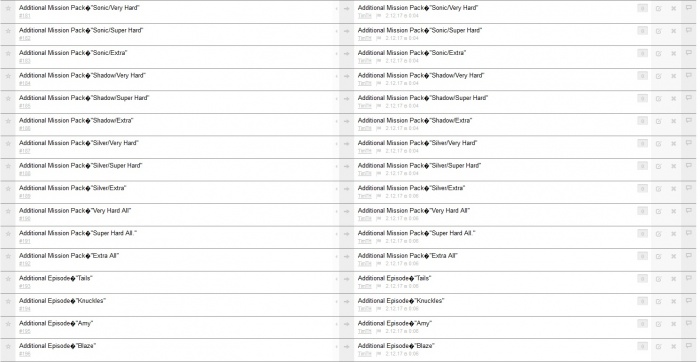This screenshot has height=362, width=700.
Task: Star the "Sonic/Very Hard" mission pack row
Action: point(8,8)
